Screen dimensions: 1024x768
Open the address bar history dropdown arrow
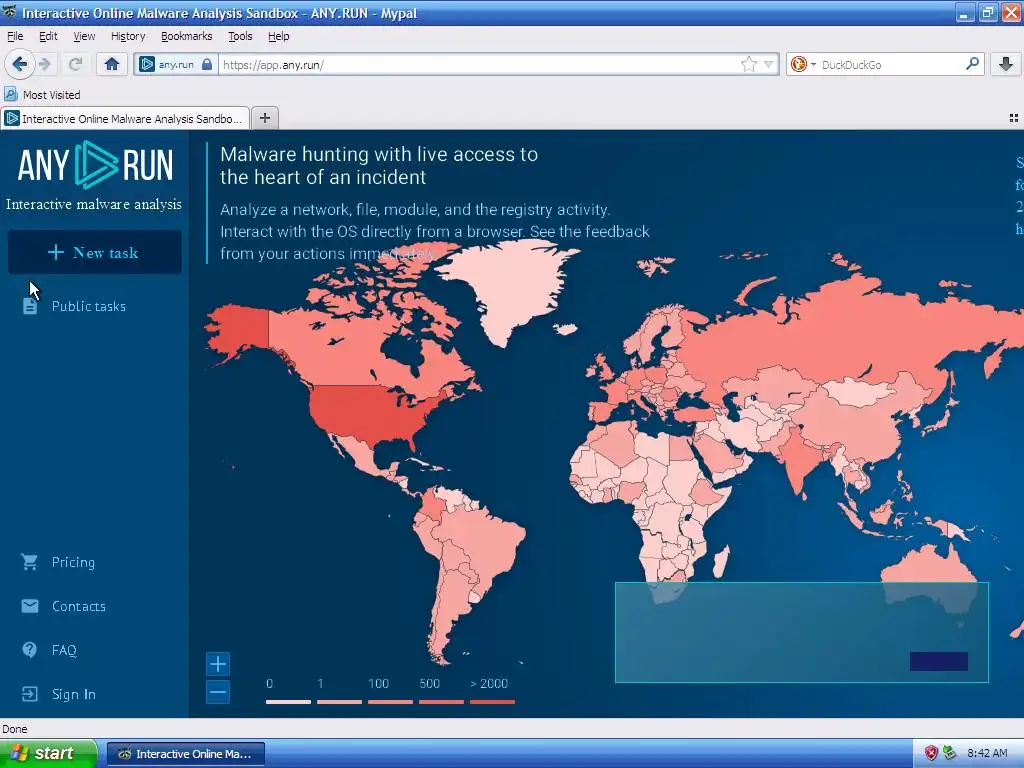769,64
